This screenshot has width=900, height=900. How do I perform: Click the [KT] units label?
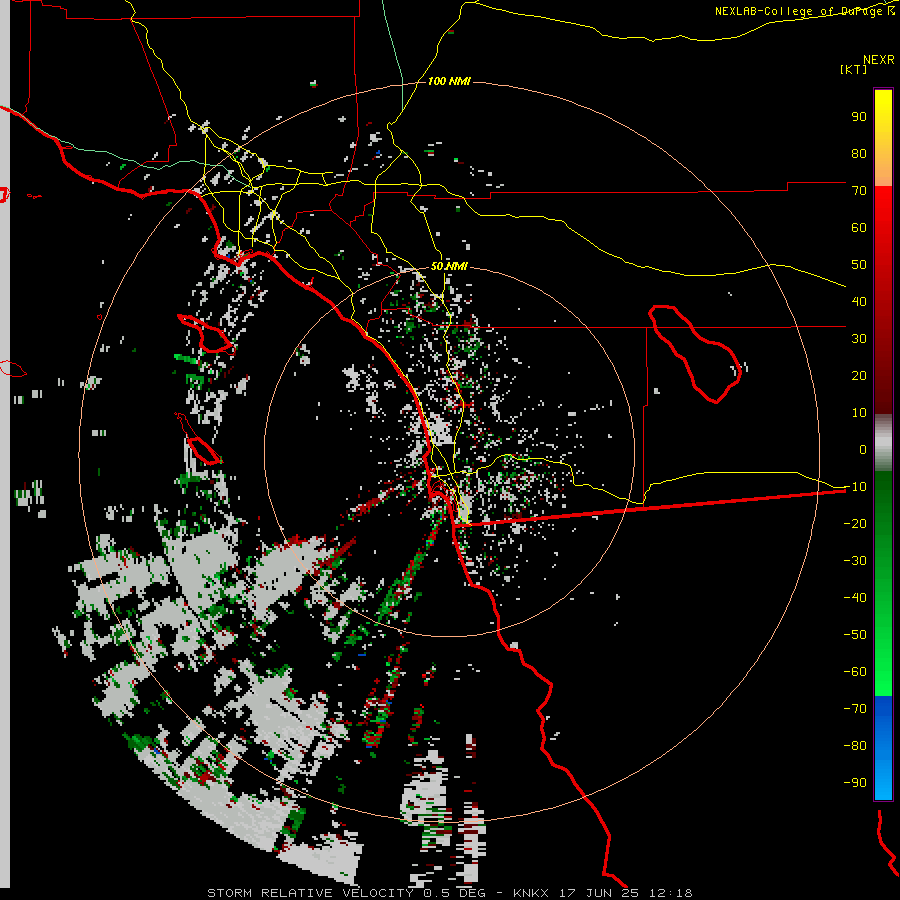click(854, 69)
